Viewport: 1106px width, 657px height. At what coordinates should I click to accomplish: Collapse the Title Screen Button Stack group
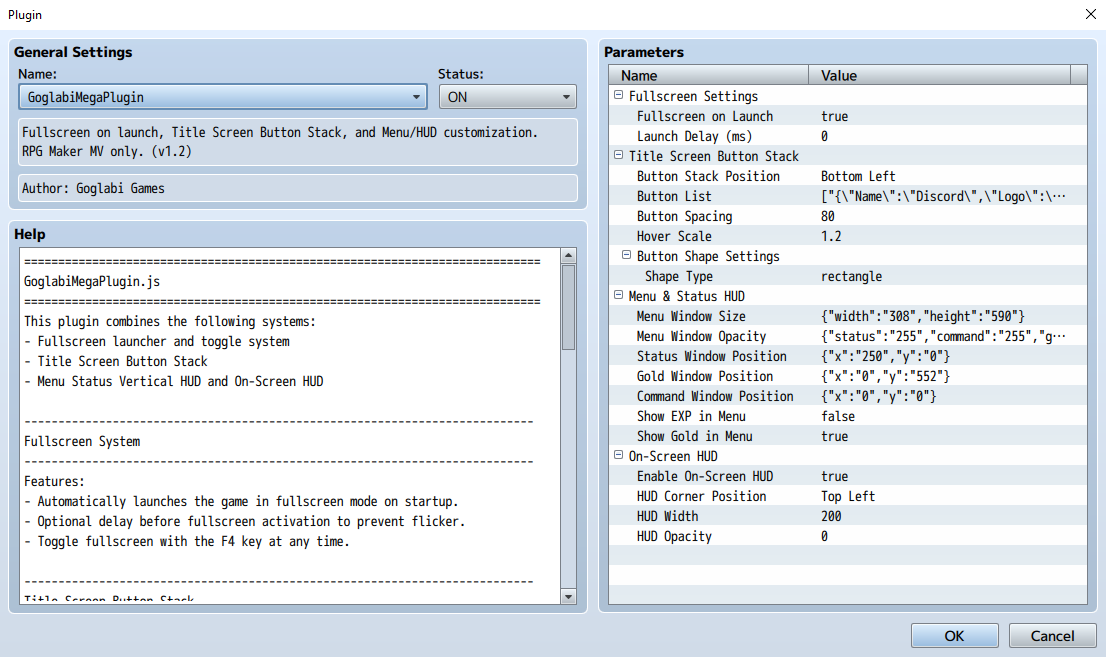(617, 156)
